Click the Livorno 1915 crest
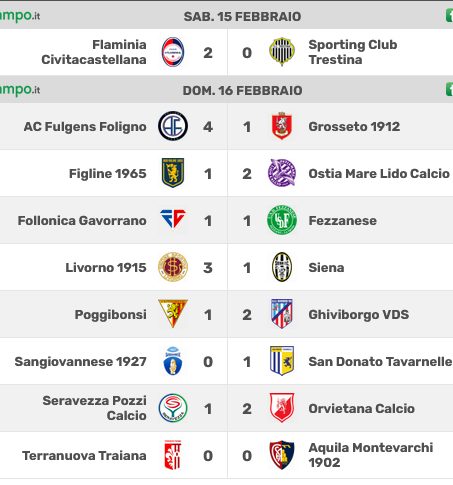 (x=173, y=267)
